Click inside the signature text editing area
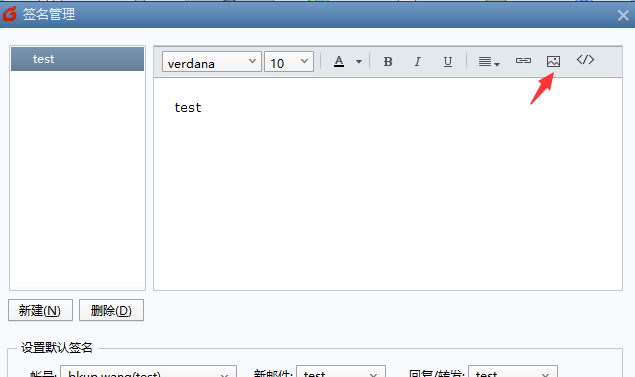The width and height of the screenshot is (635, 377). (388, 184)
